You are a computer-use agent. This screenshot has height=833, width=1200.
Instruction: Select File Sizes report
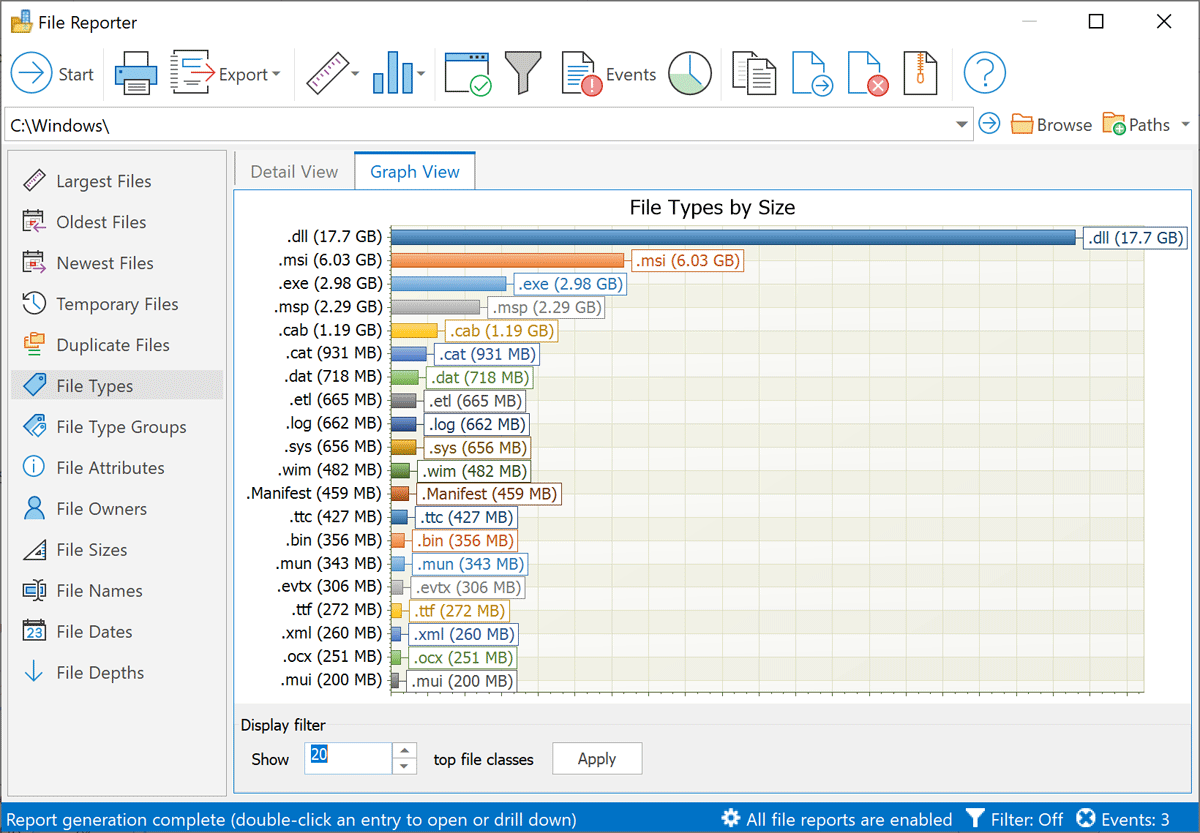coord(116,550)
